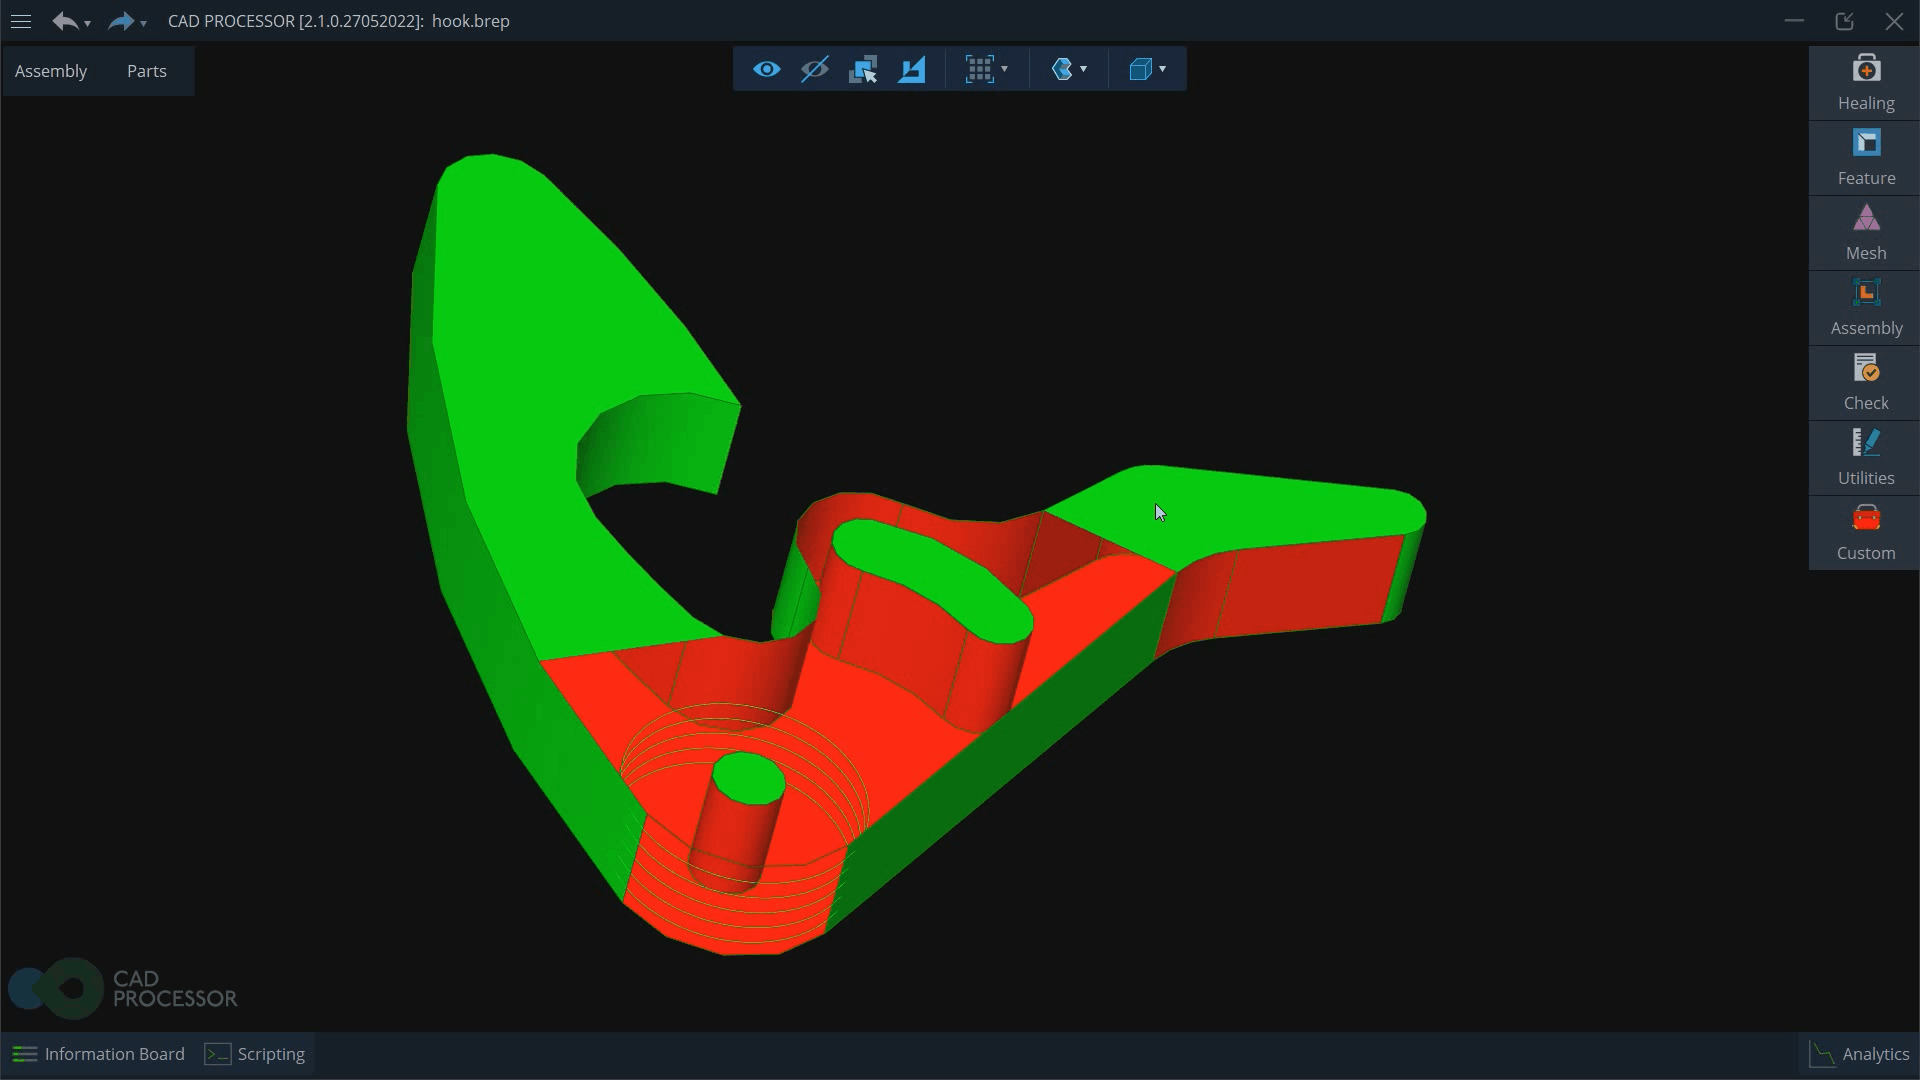Expand the selection grid mode dropdown arrow

pyautogui.click(x=1005, y=69)
